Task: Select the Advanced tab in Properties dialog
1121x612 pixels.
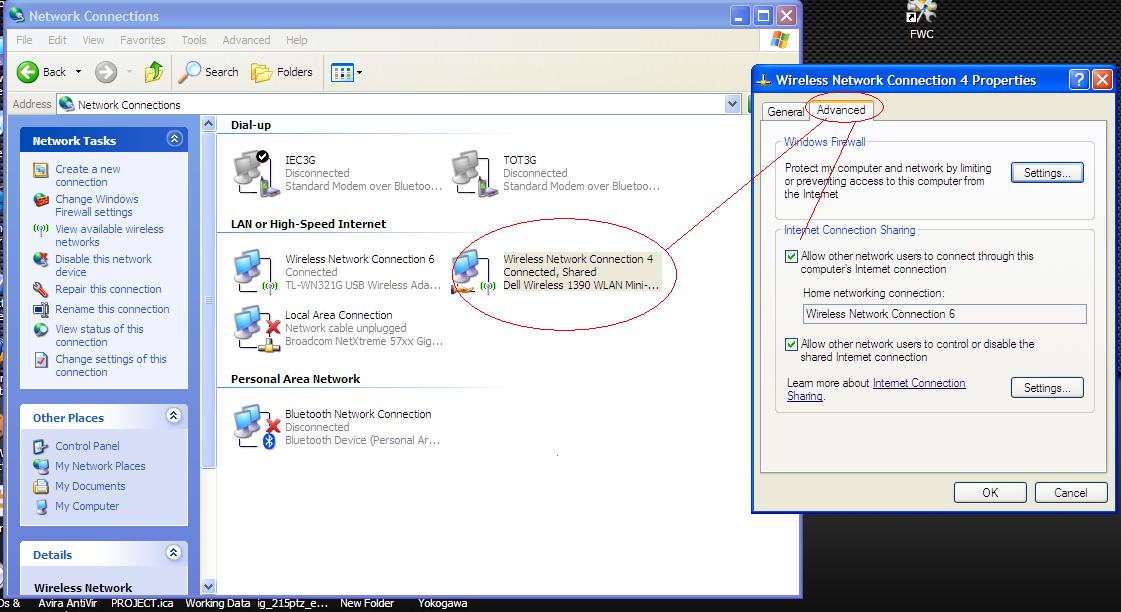Action: [x=841, y=109]
